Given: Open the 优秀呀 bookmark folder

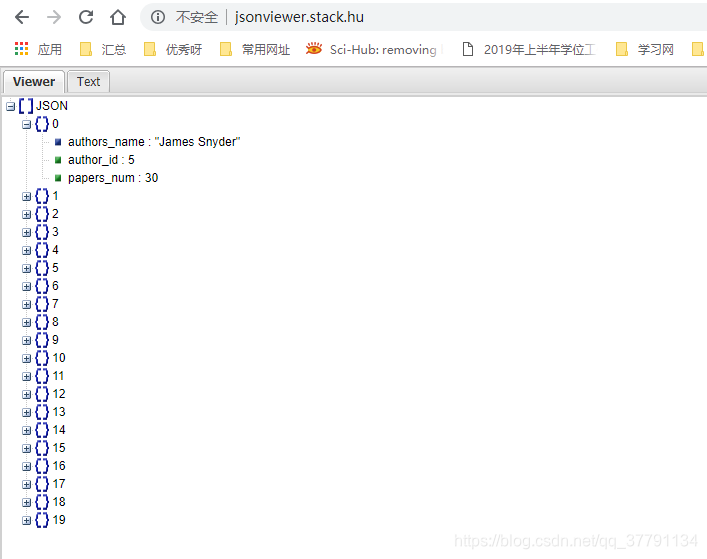Looking at the screenshot, I should coord(173,49).
